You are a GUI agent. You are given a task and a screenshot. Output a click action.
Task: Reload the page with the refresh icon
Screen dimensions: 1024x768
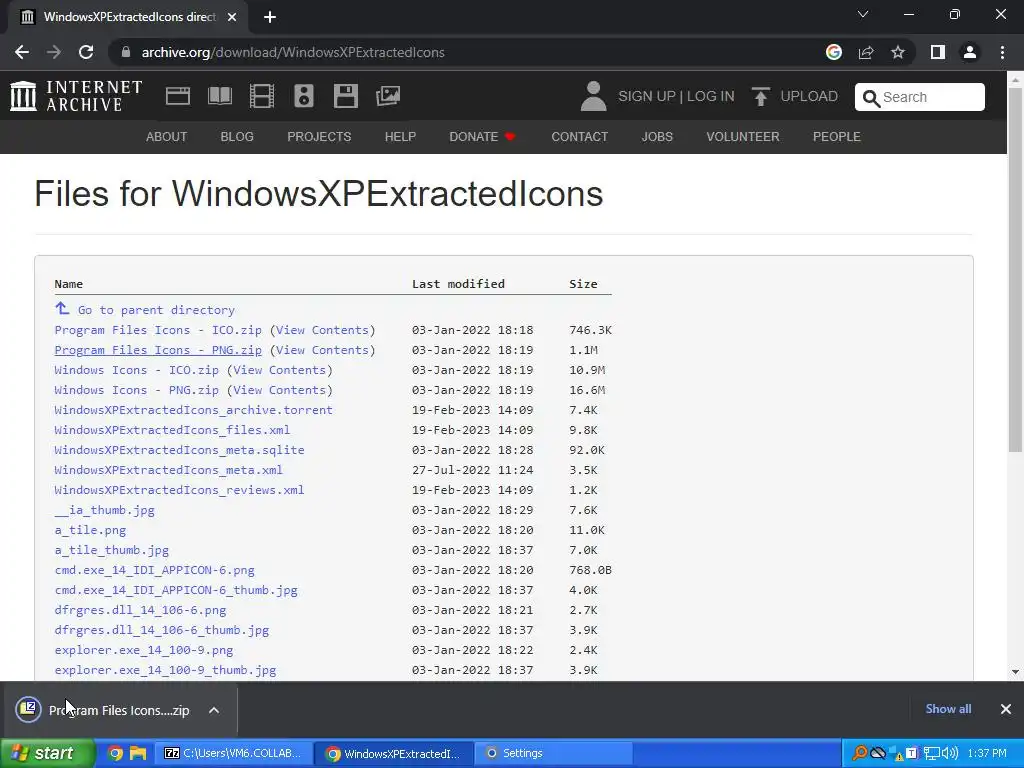(x=86, y=52)
